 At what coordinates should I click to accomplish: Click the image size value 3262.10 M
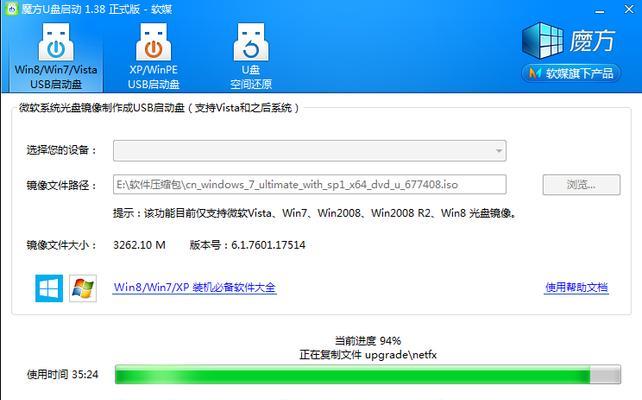pos(139,245)
